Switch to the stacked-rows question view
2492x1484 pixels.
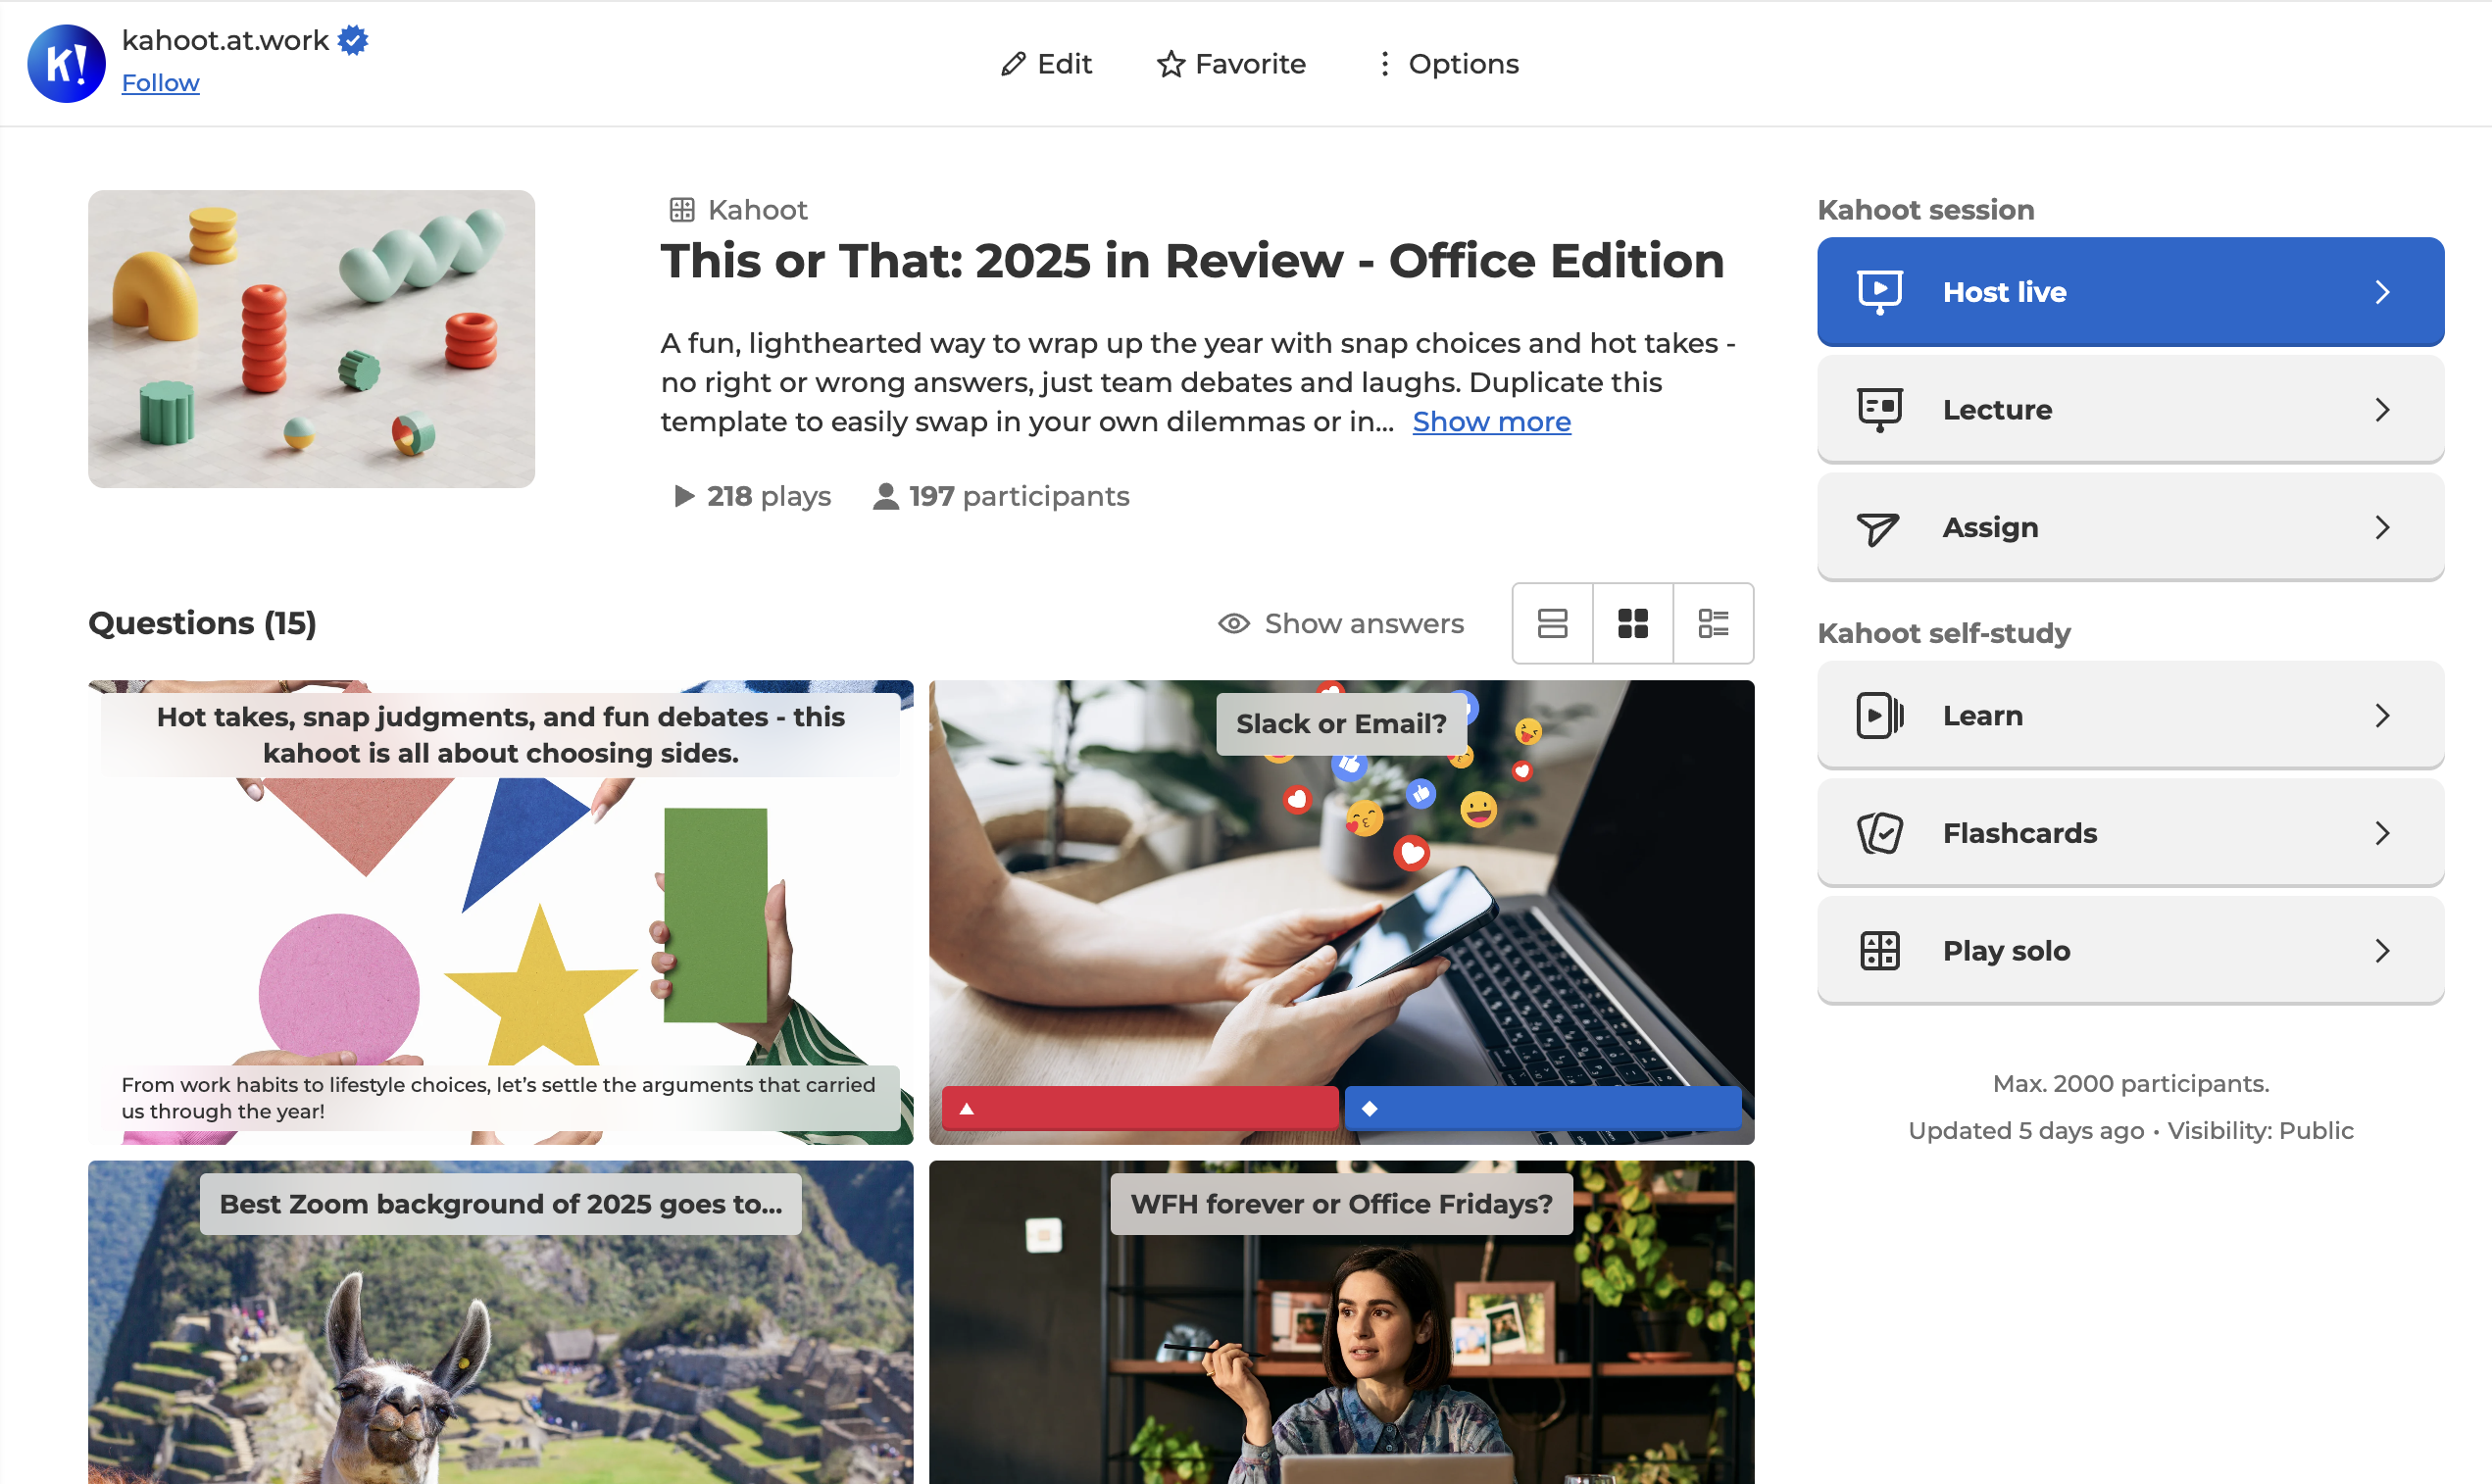pyautogui.click(x=1552, y=624)
